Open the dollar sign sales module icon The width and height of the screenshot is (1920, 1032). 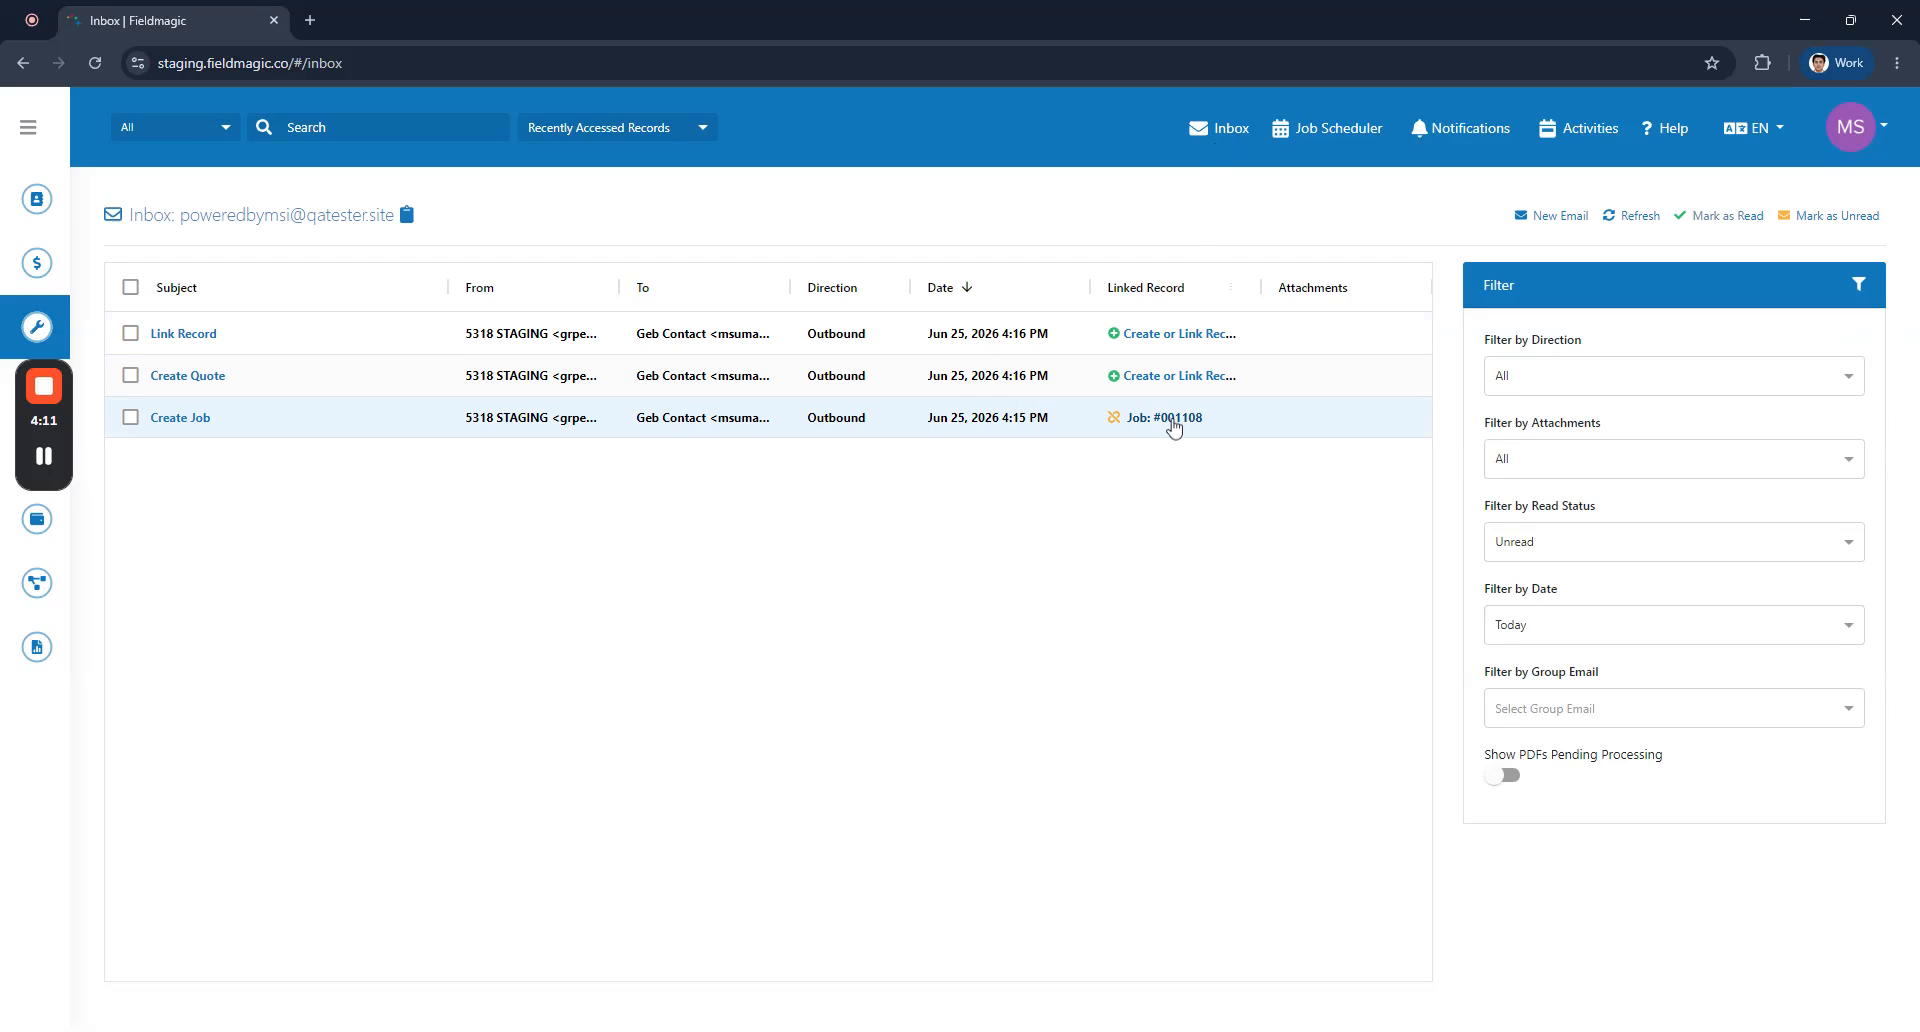37,263
